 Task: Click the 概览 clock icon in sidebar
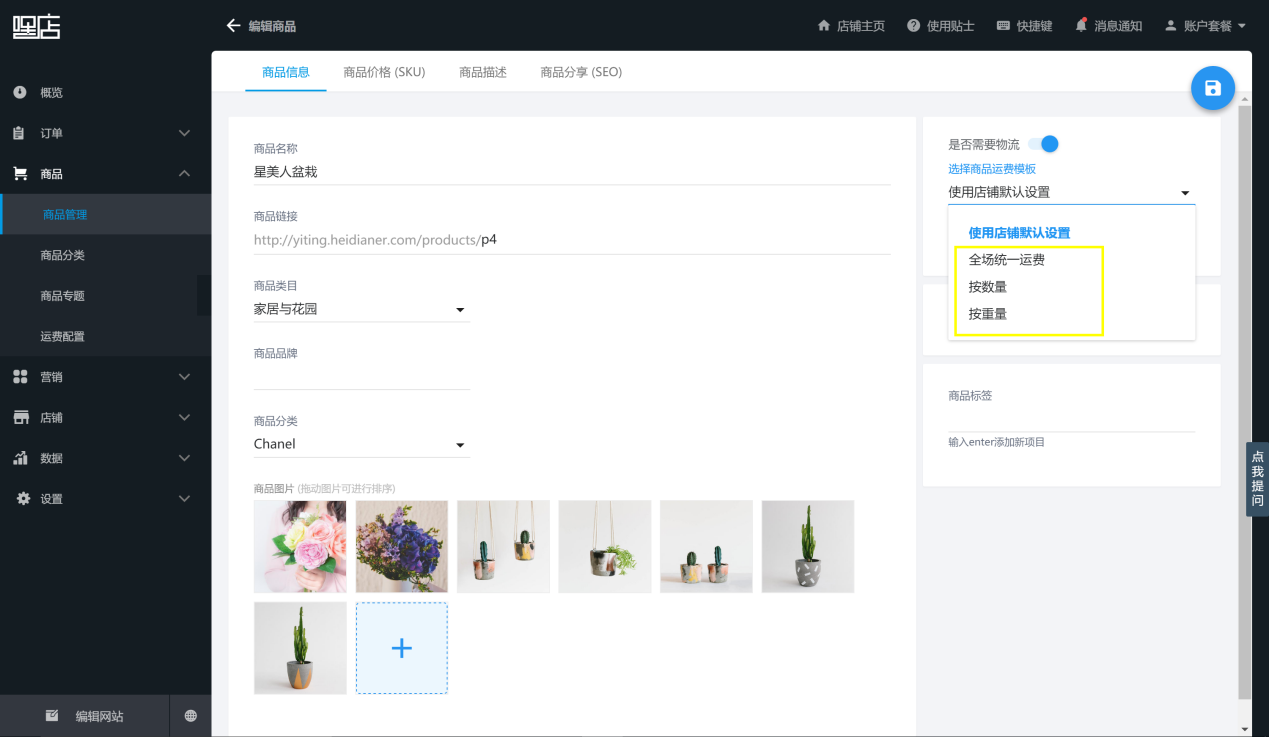(x=20, y=92)
